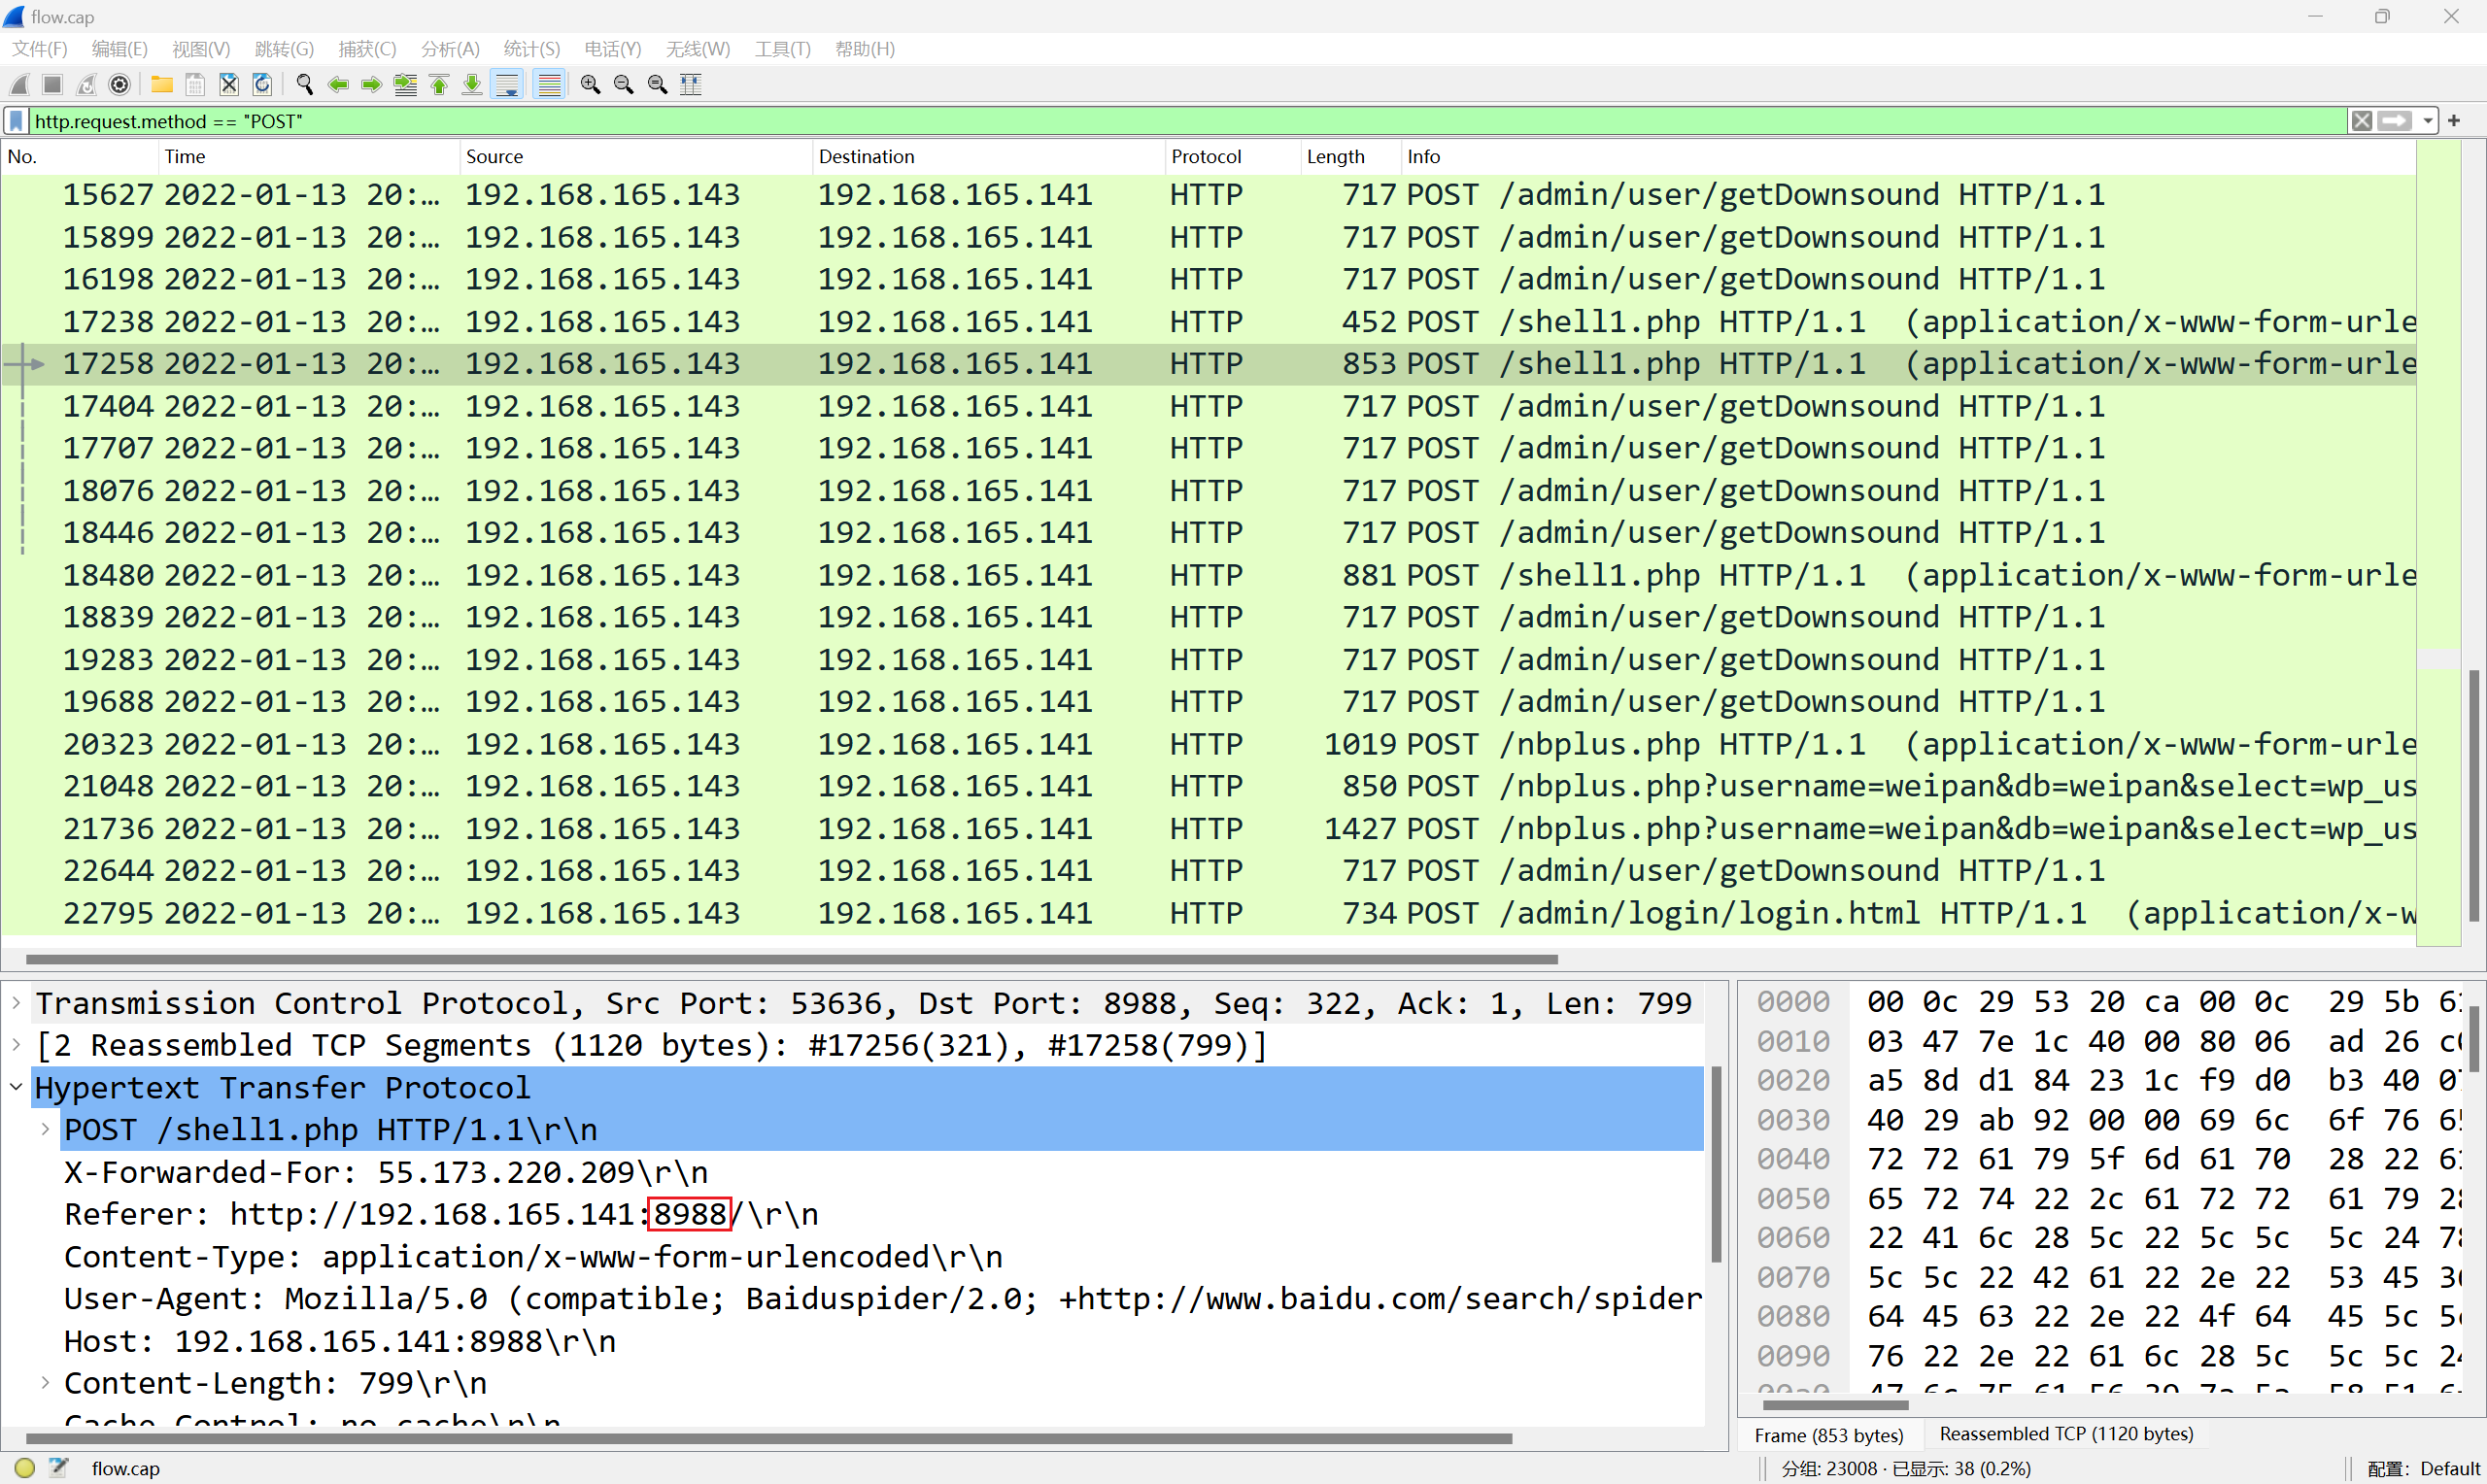Screen dimensions: 2487x1484
Task: Open the 帮助(H) menu
Action: point(865,49)
